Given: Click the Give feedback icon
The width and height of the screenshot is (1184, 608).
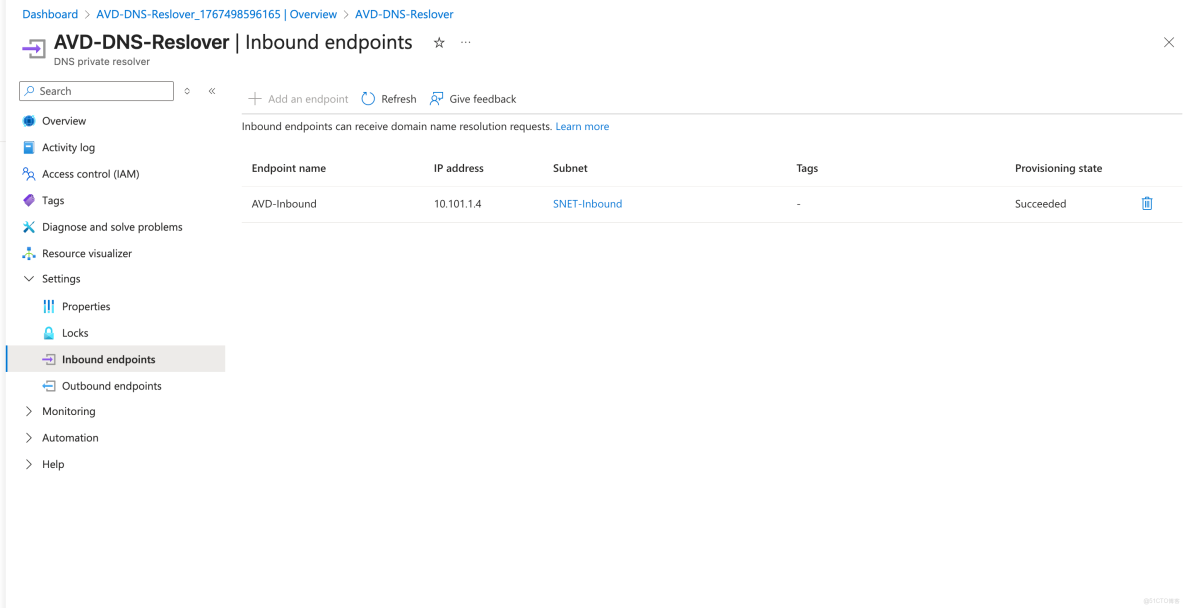Looking at the screenshot, I should (435, 98).
